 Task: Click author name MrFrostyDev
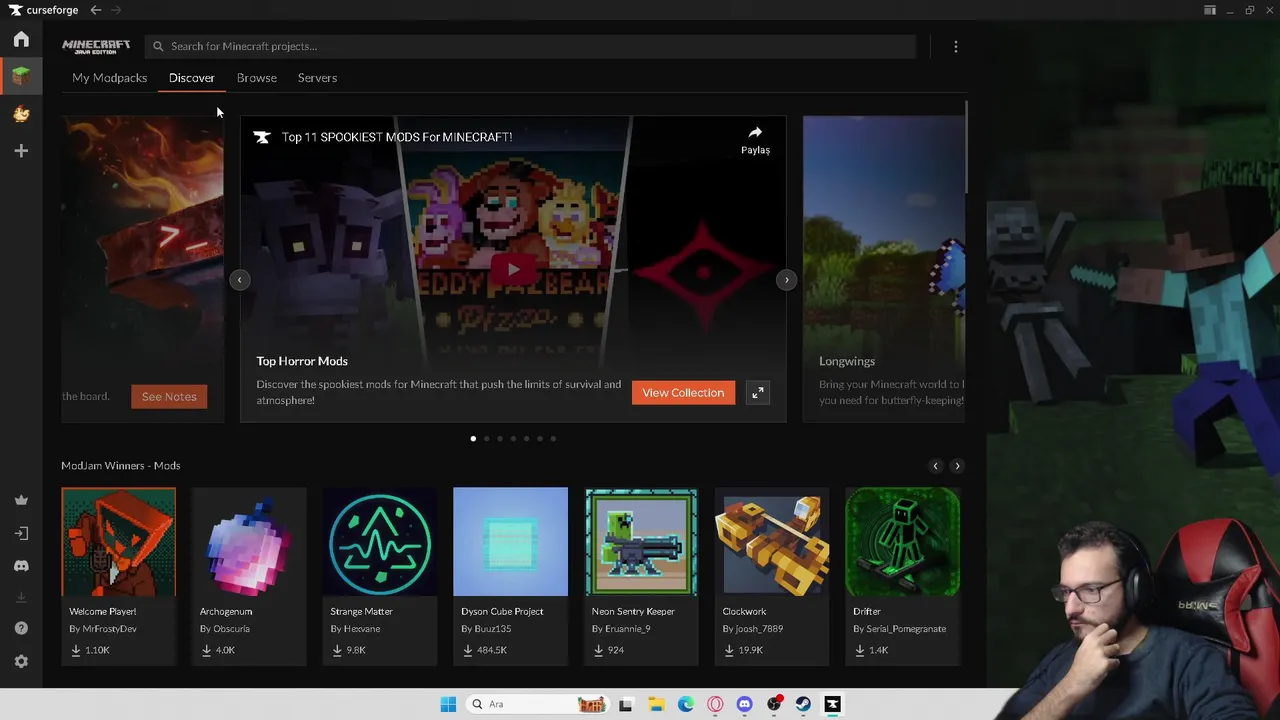pyautogui.click(x=109, y=629)
